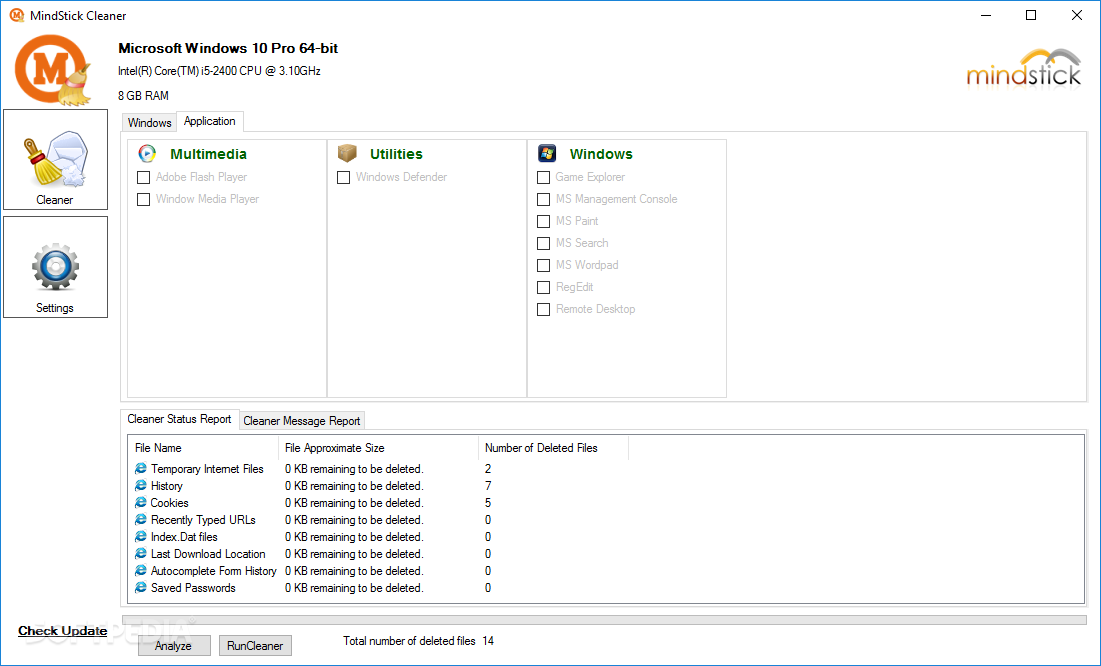This screenshot has height=666, width=1101.
Task: Click the Microsoft Windows 10 Pro 64-bit heading
Action: 228,48
